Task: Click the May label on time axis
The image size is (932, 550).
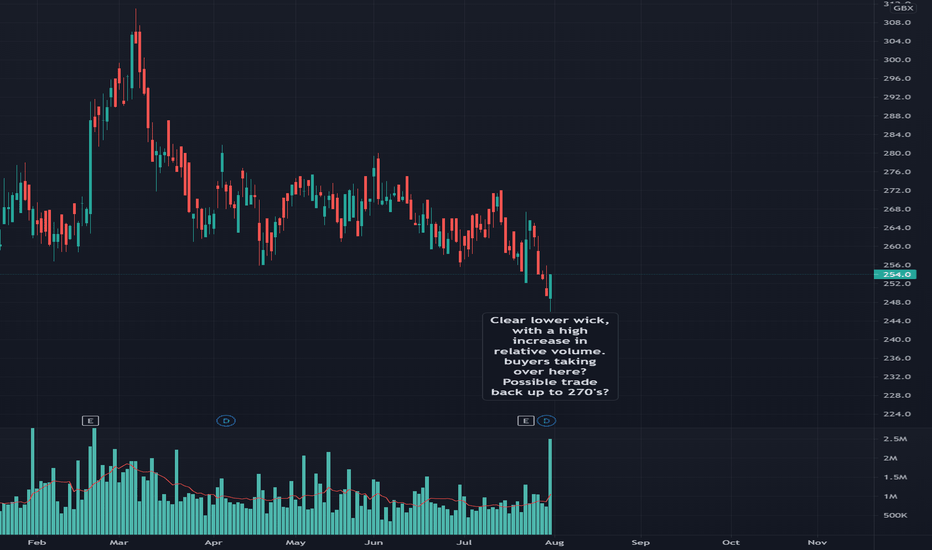Action: (x=295, y=542)
